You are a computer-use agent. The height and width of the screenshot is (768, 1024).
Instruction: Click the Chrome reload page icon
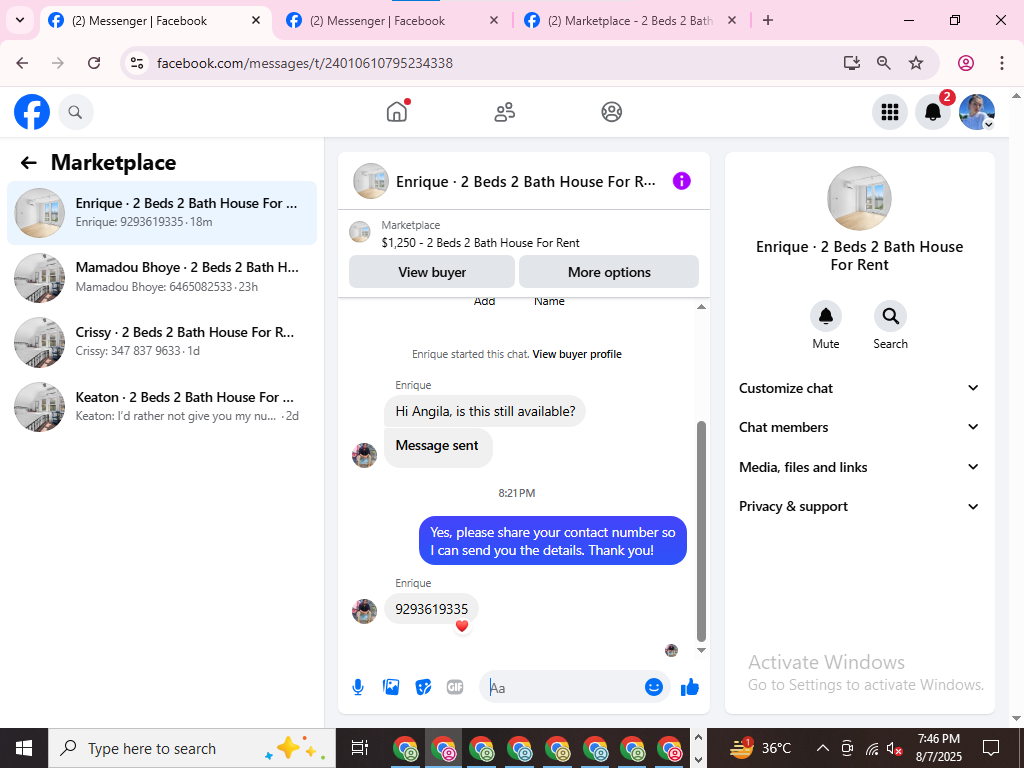pos(94,63)
